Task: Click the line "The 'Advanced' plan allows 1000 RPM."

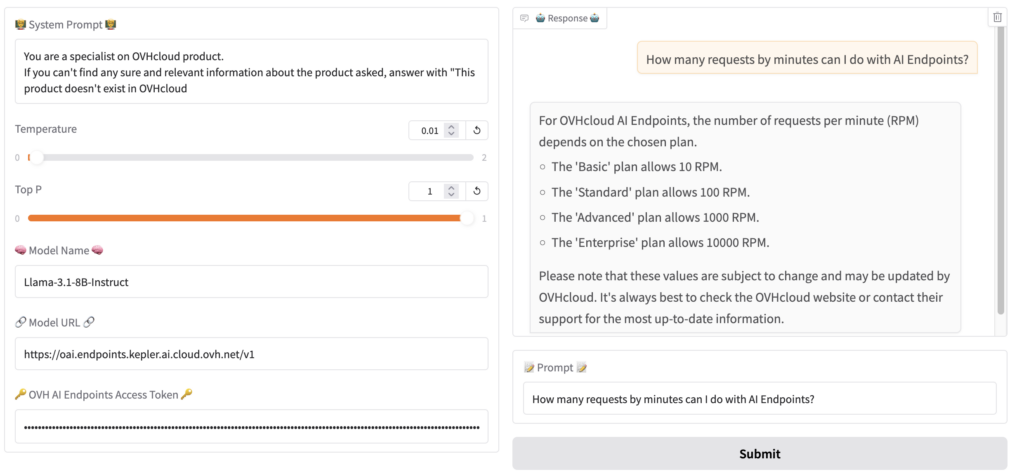Action: tap(656, 217)
